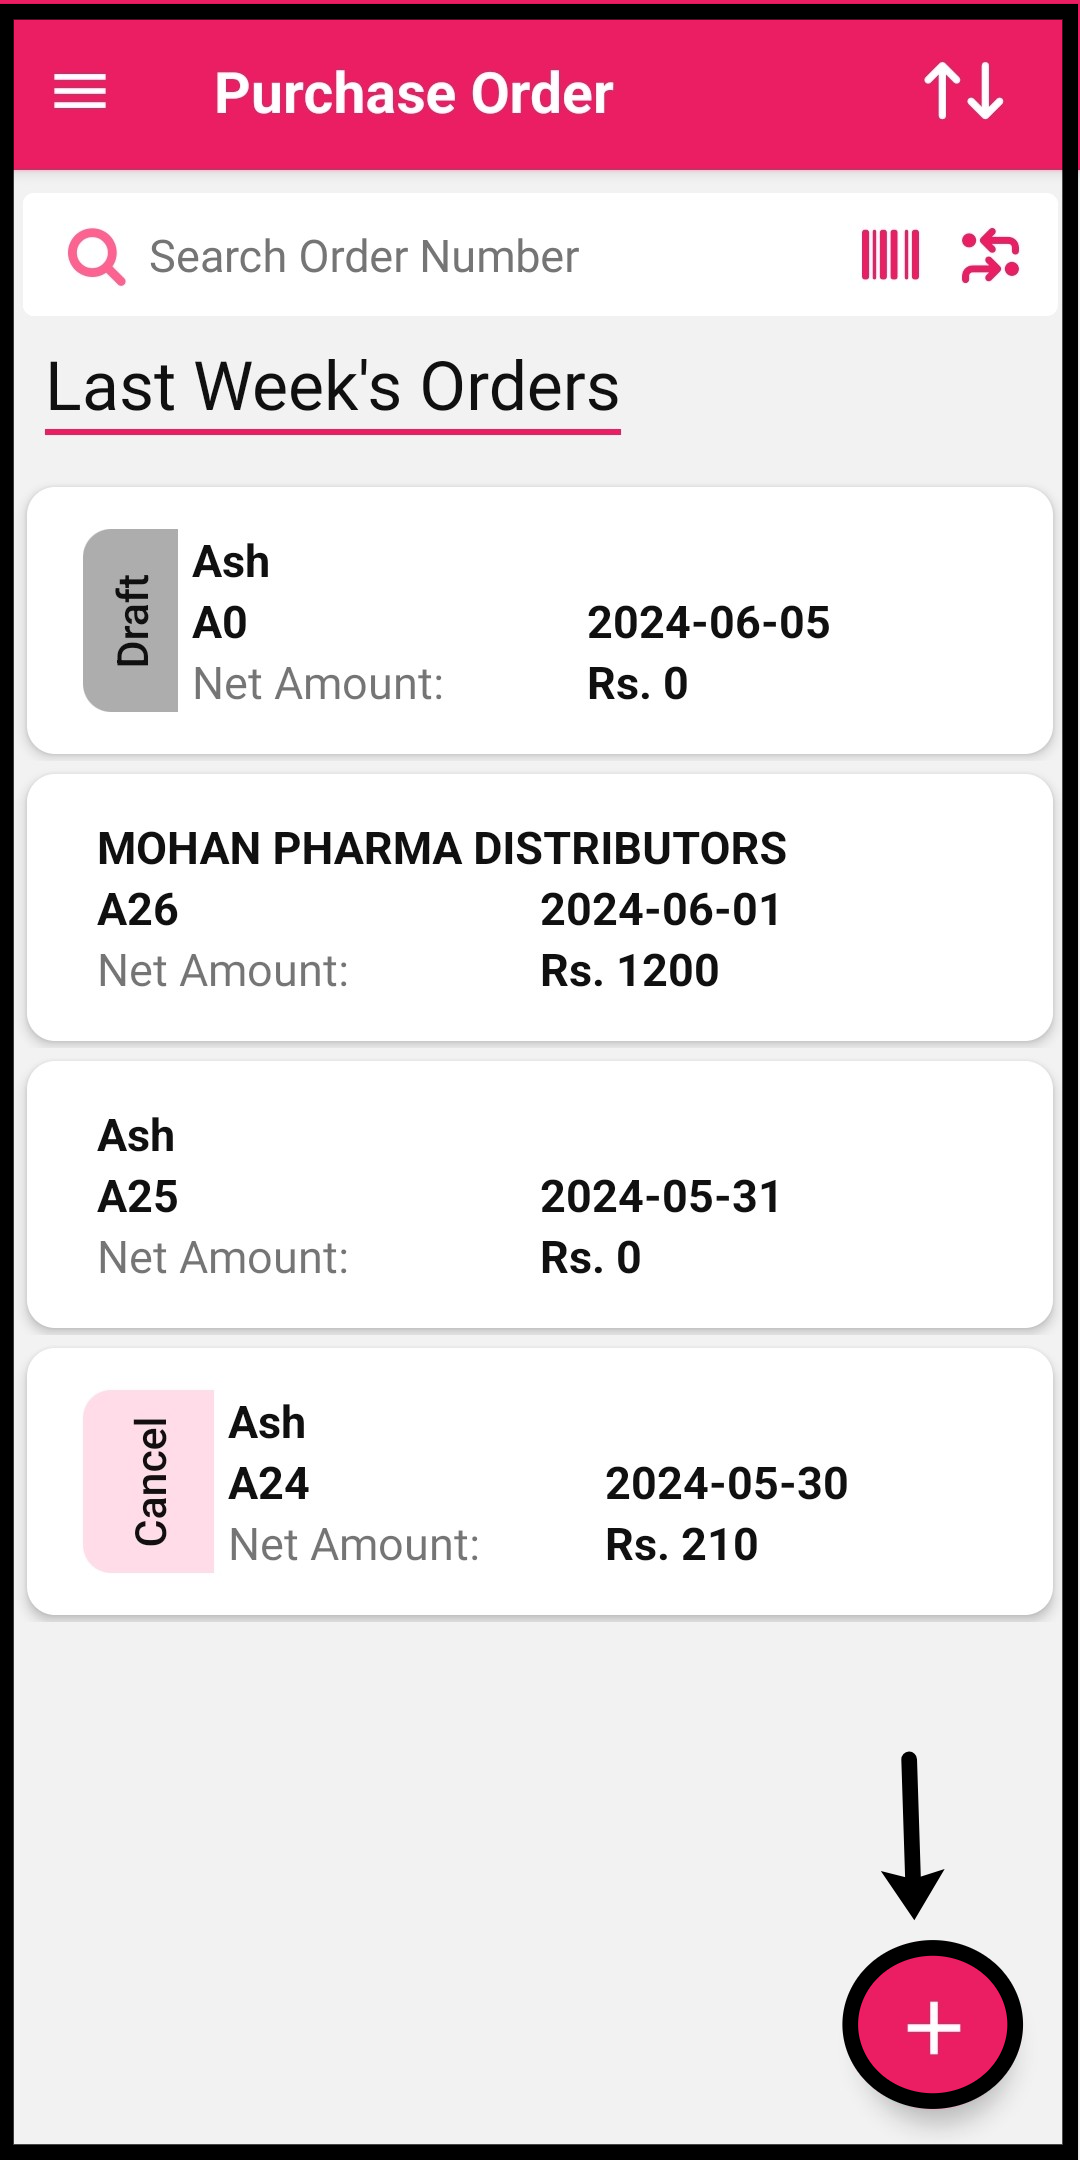Open the hamburger navigation menu
This screenshot has height=2160, width=1080.
[80, 93]
